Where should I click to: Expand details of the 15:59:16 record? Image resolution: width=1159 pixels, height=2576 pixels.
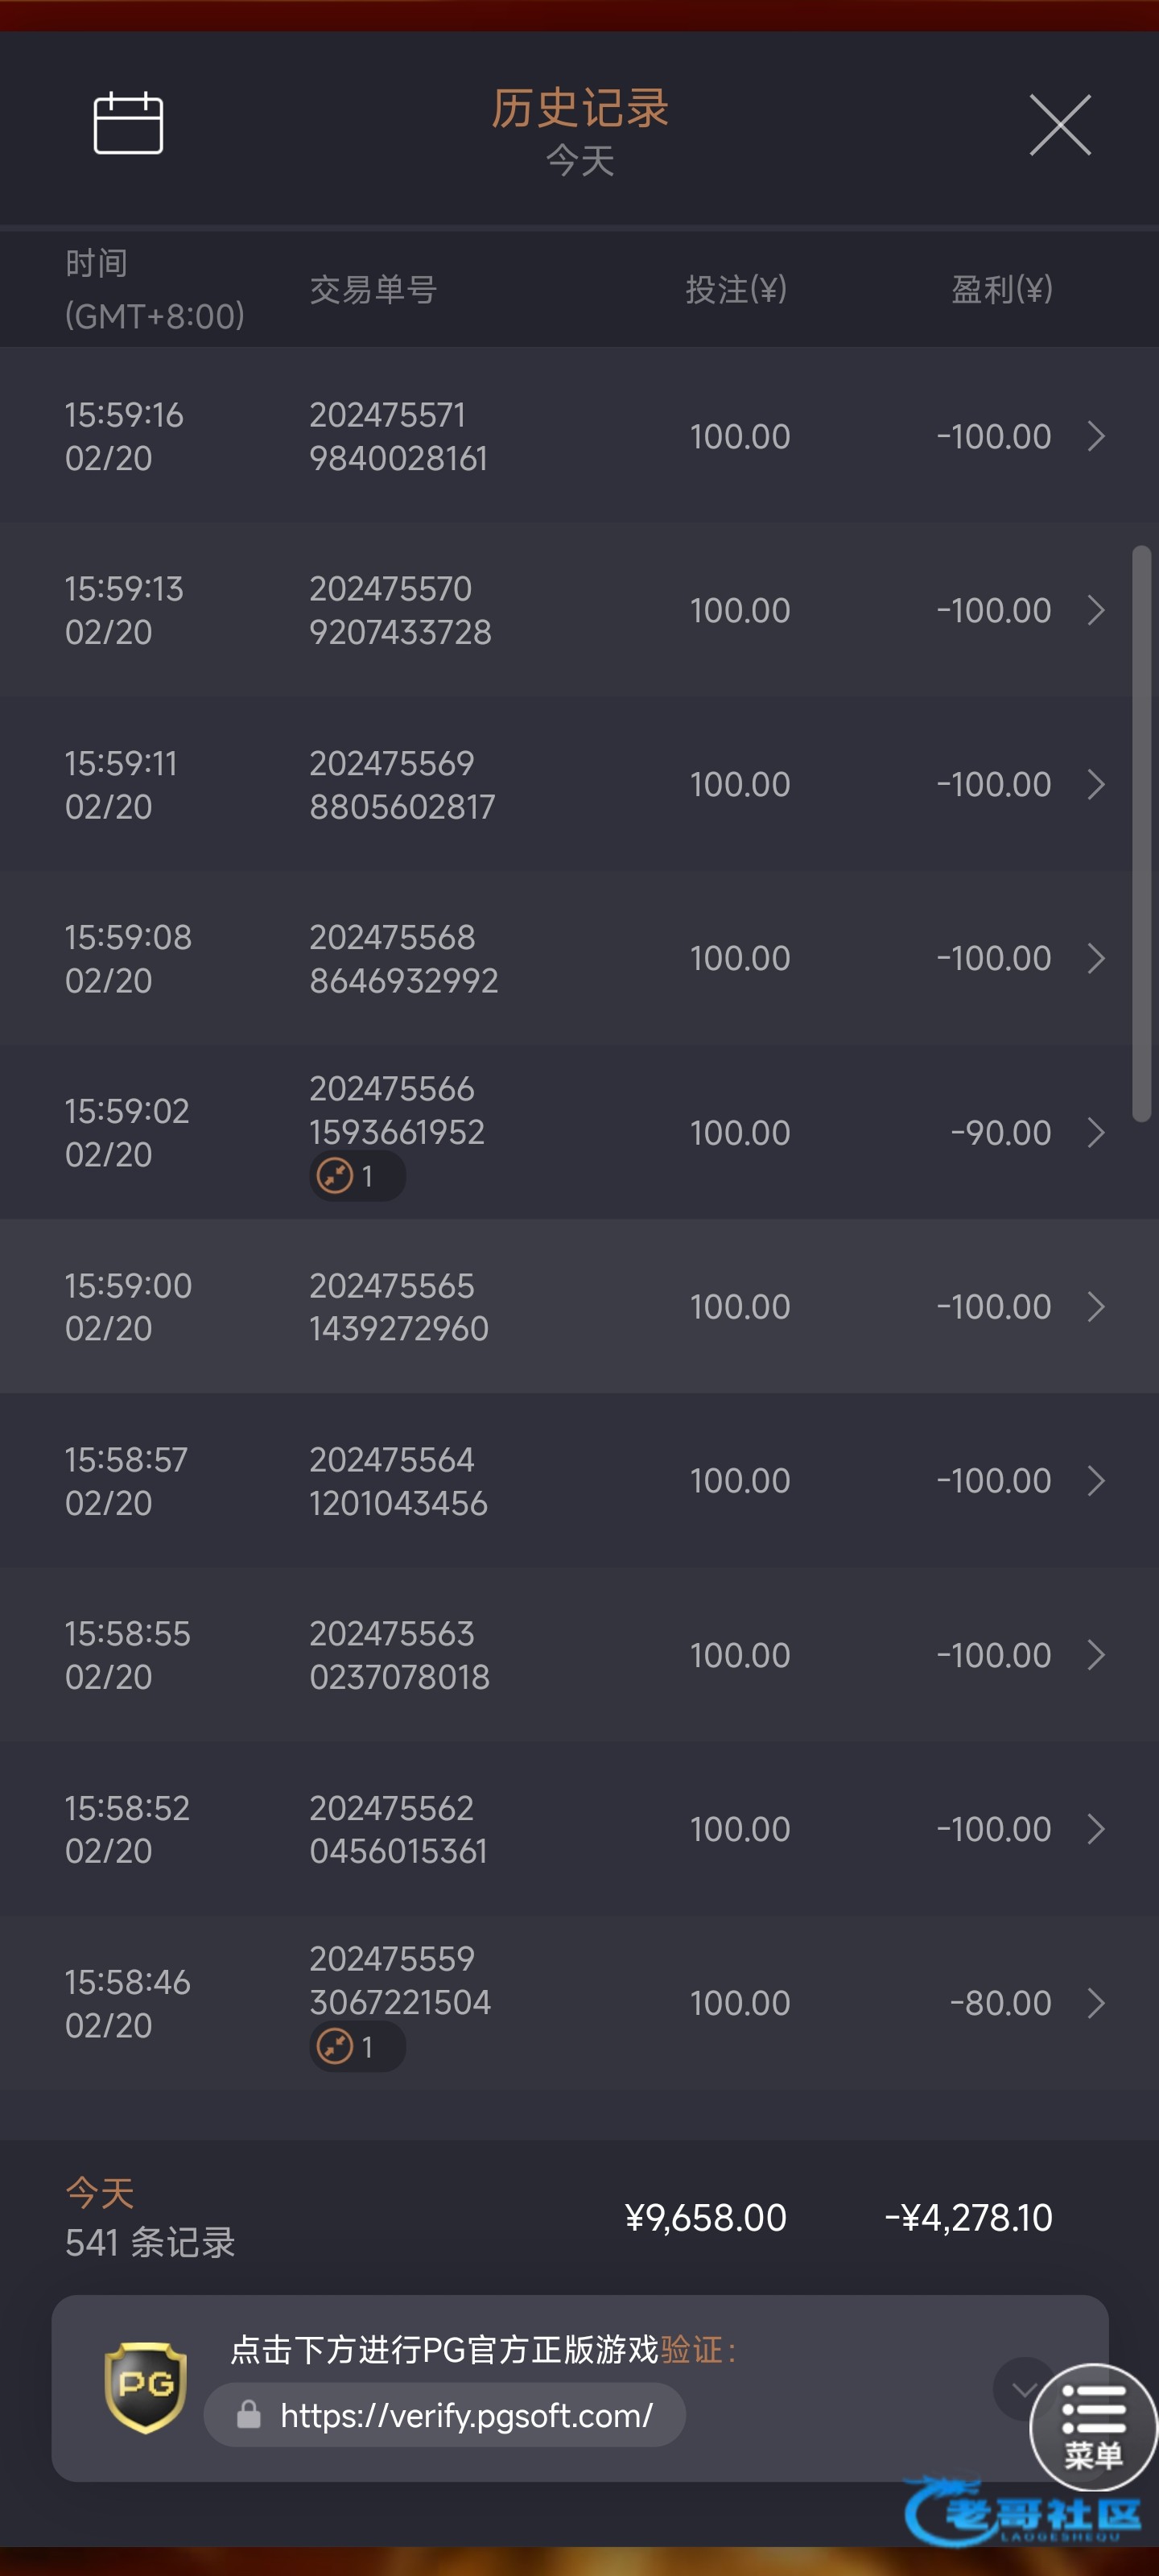click(1096, 436)
